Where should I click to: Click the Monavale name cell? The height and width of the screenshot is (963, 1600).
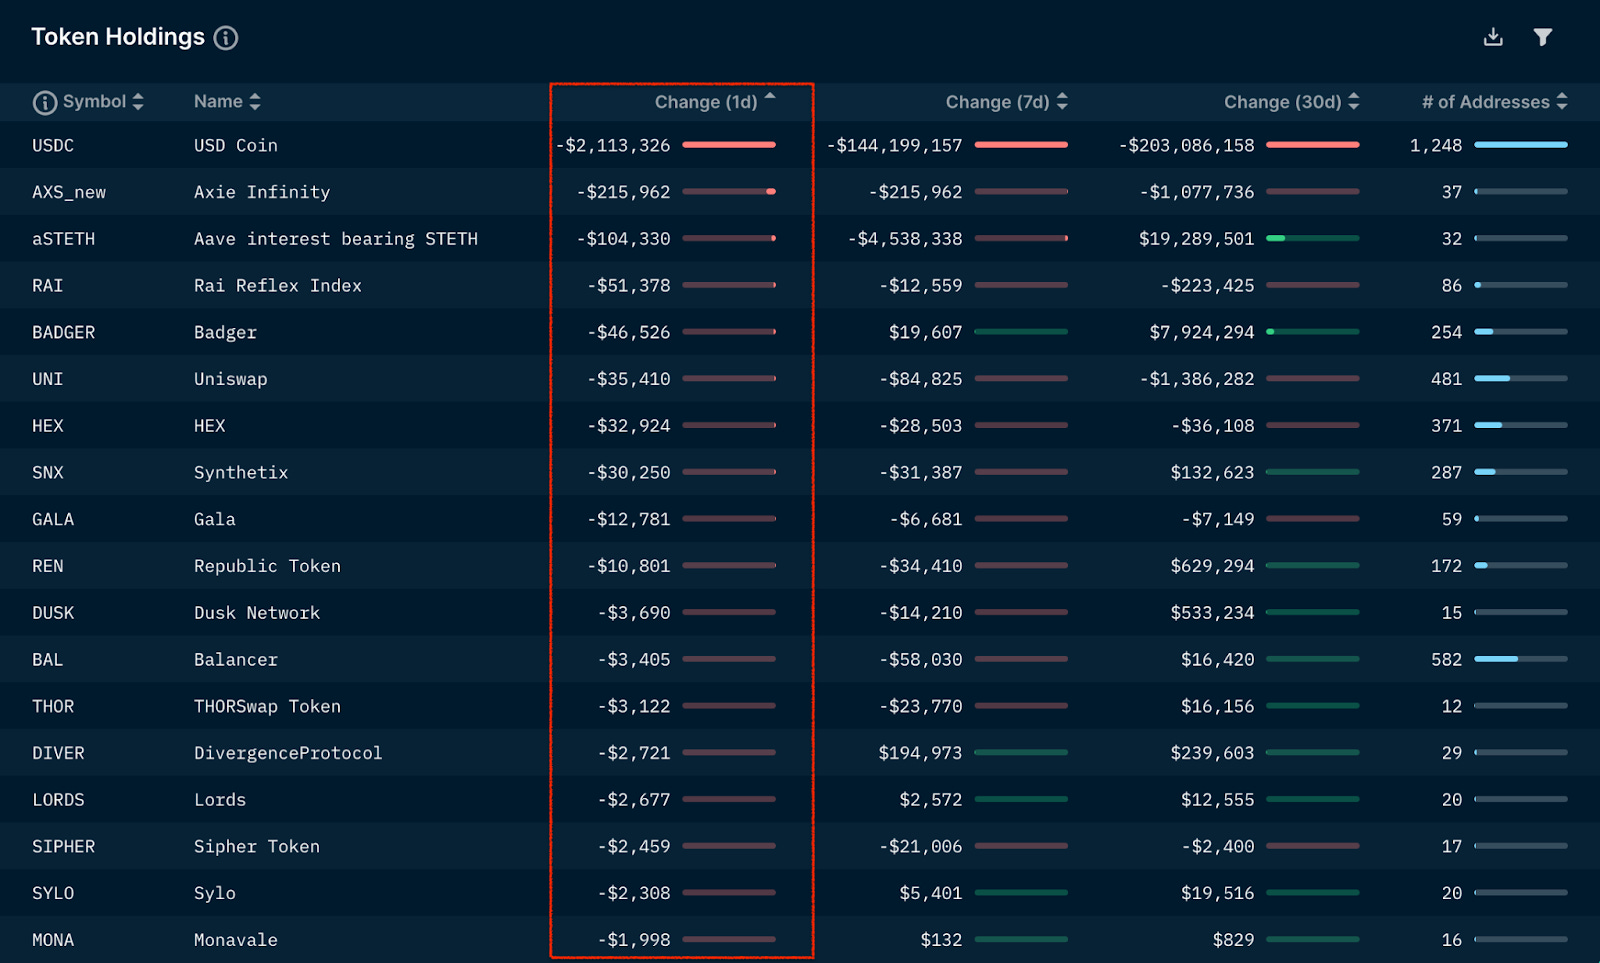[236, 940]
